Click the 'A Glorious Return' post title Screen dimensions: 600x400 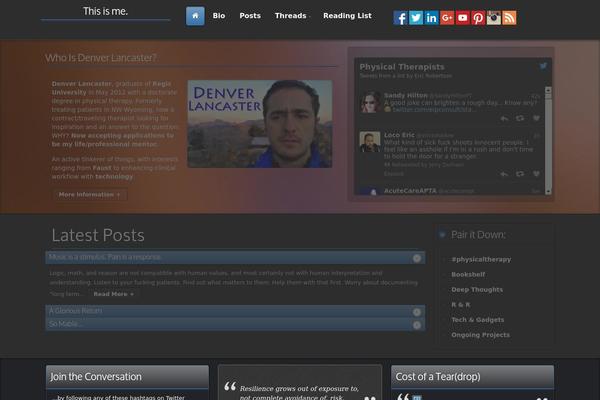[x=75, y=311]
